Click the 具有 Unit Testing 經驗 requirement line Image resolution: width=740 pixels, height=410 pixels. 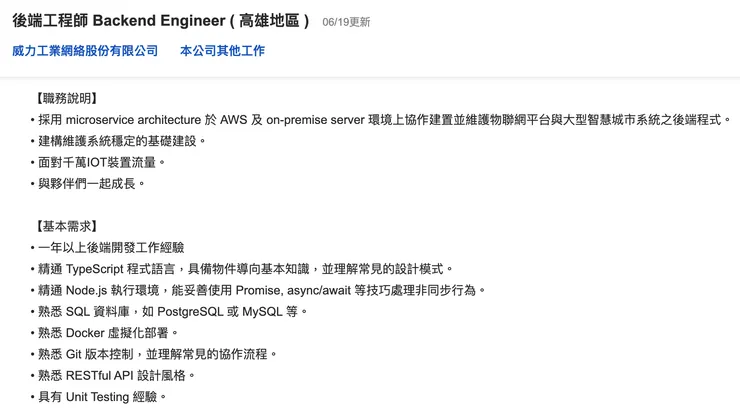pyautogui.click(x=98, y=396)
